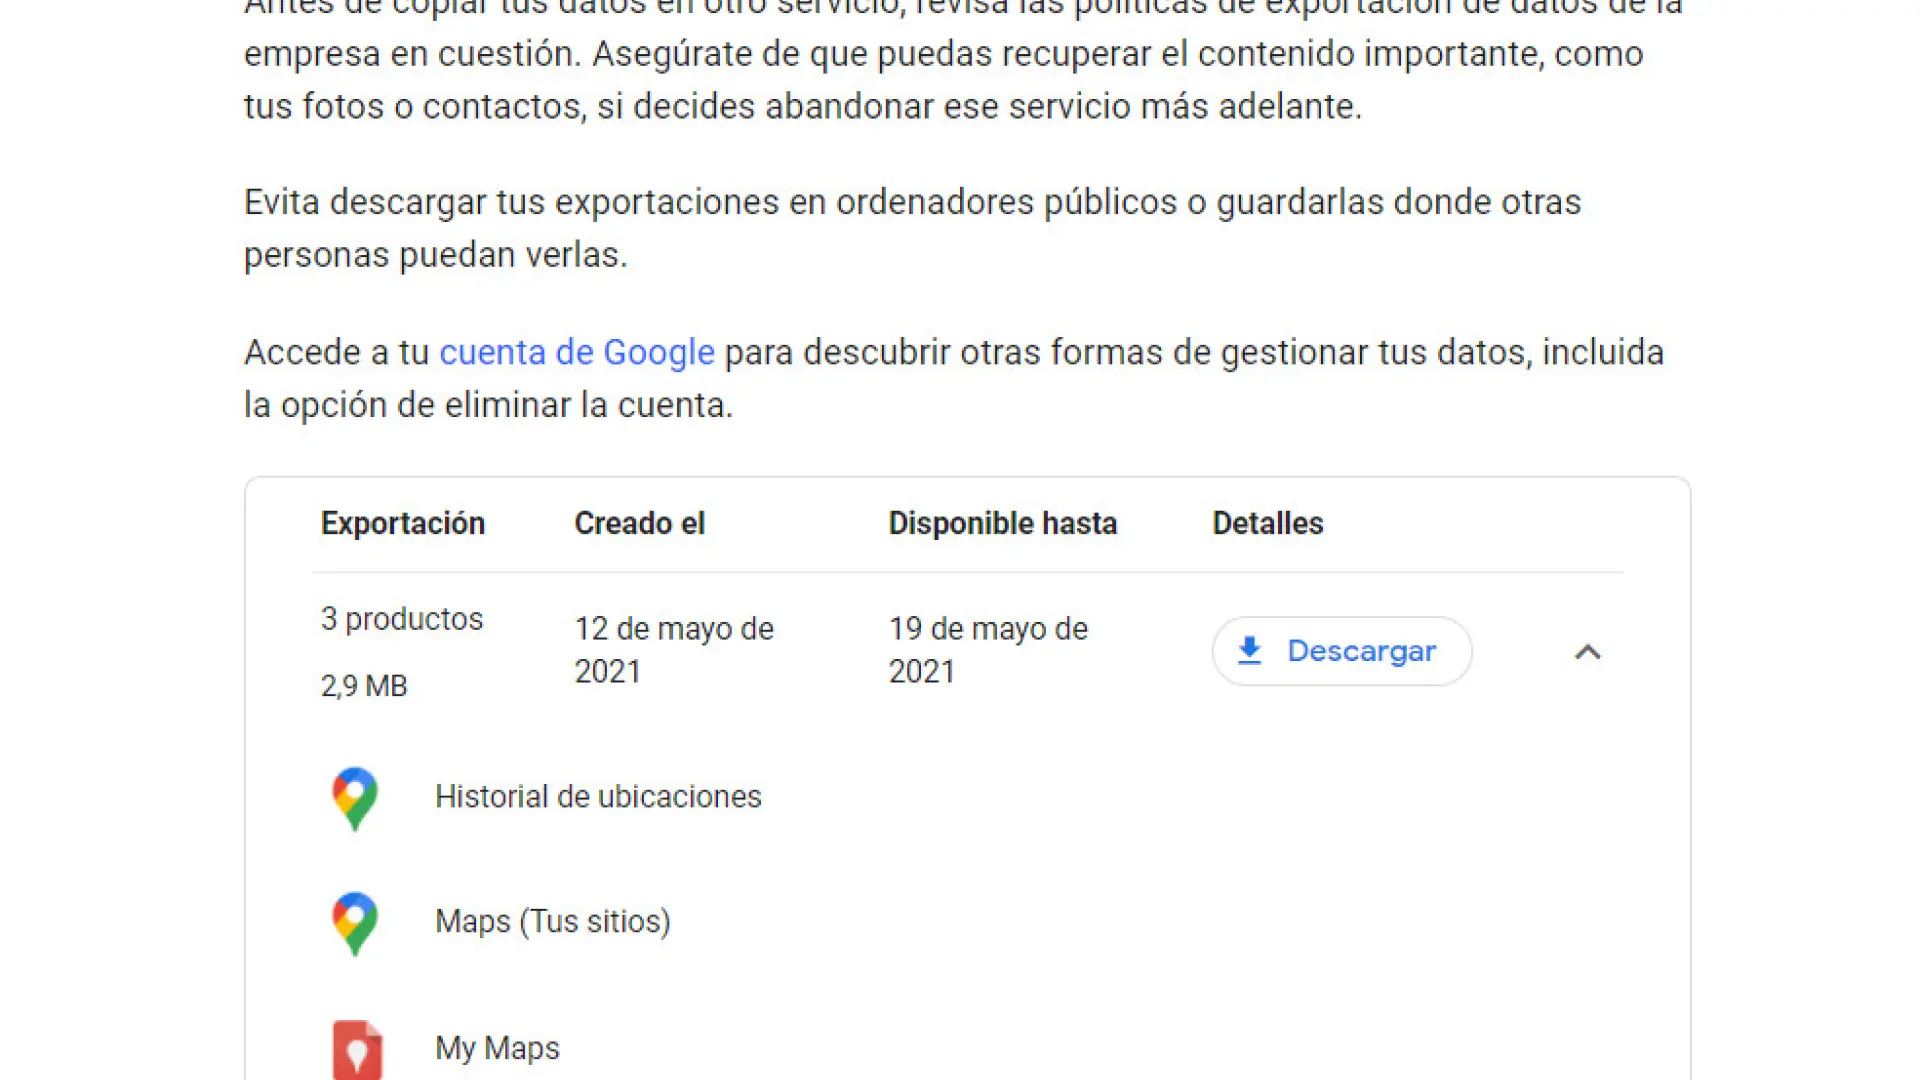
Task: Click the download arrow icon inside Descargar
Action: coord(1249,650)
